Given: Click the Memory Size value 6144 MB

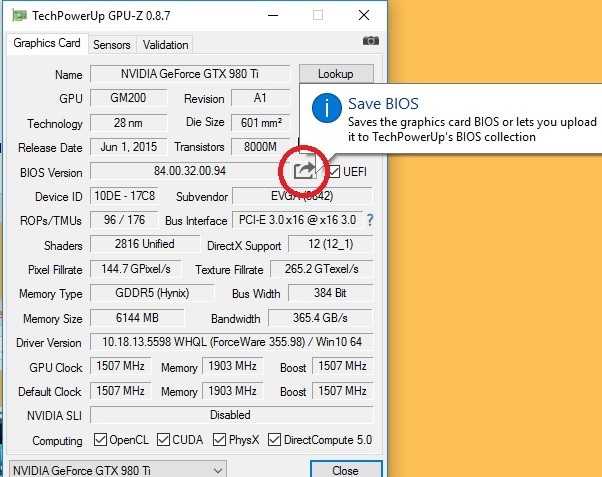Looking at the screenshot, I should pyautogui.click(x=137, y=318).
